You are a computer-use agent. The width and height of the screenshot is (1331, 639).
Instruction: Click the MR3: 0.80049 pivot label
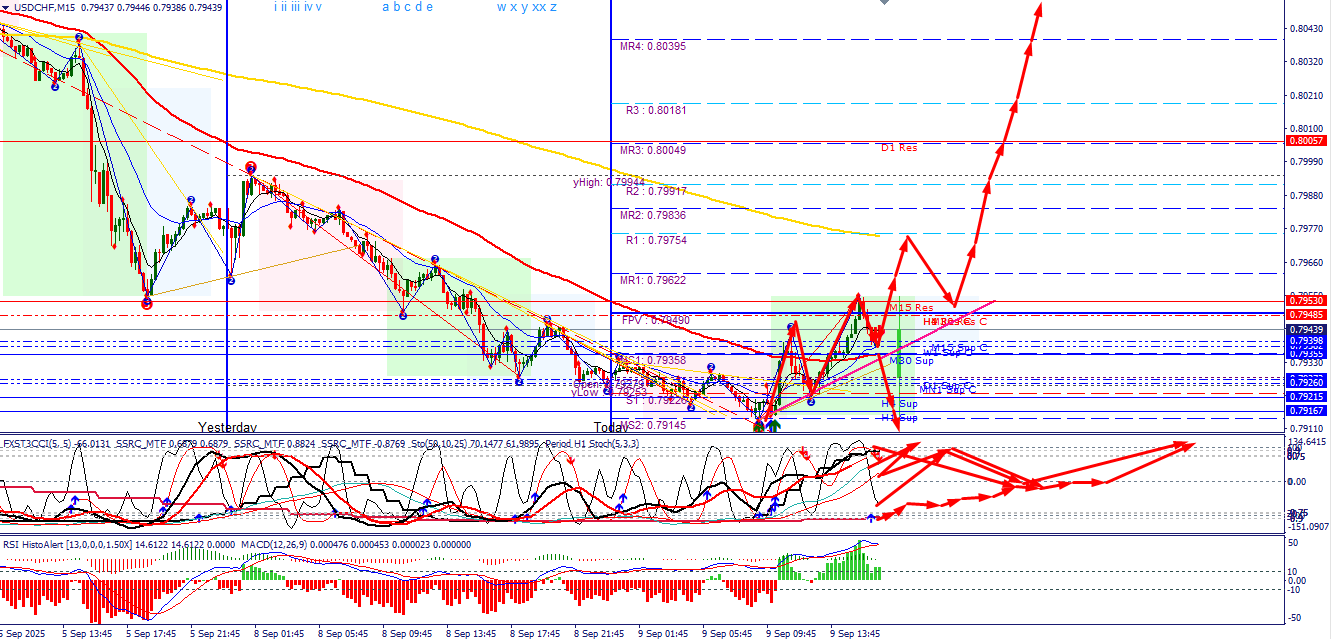pos(652,150)
